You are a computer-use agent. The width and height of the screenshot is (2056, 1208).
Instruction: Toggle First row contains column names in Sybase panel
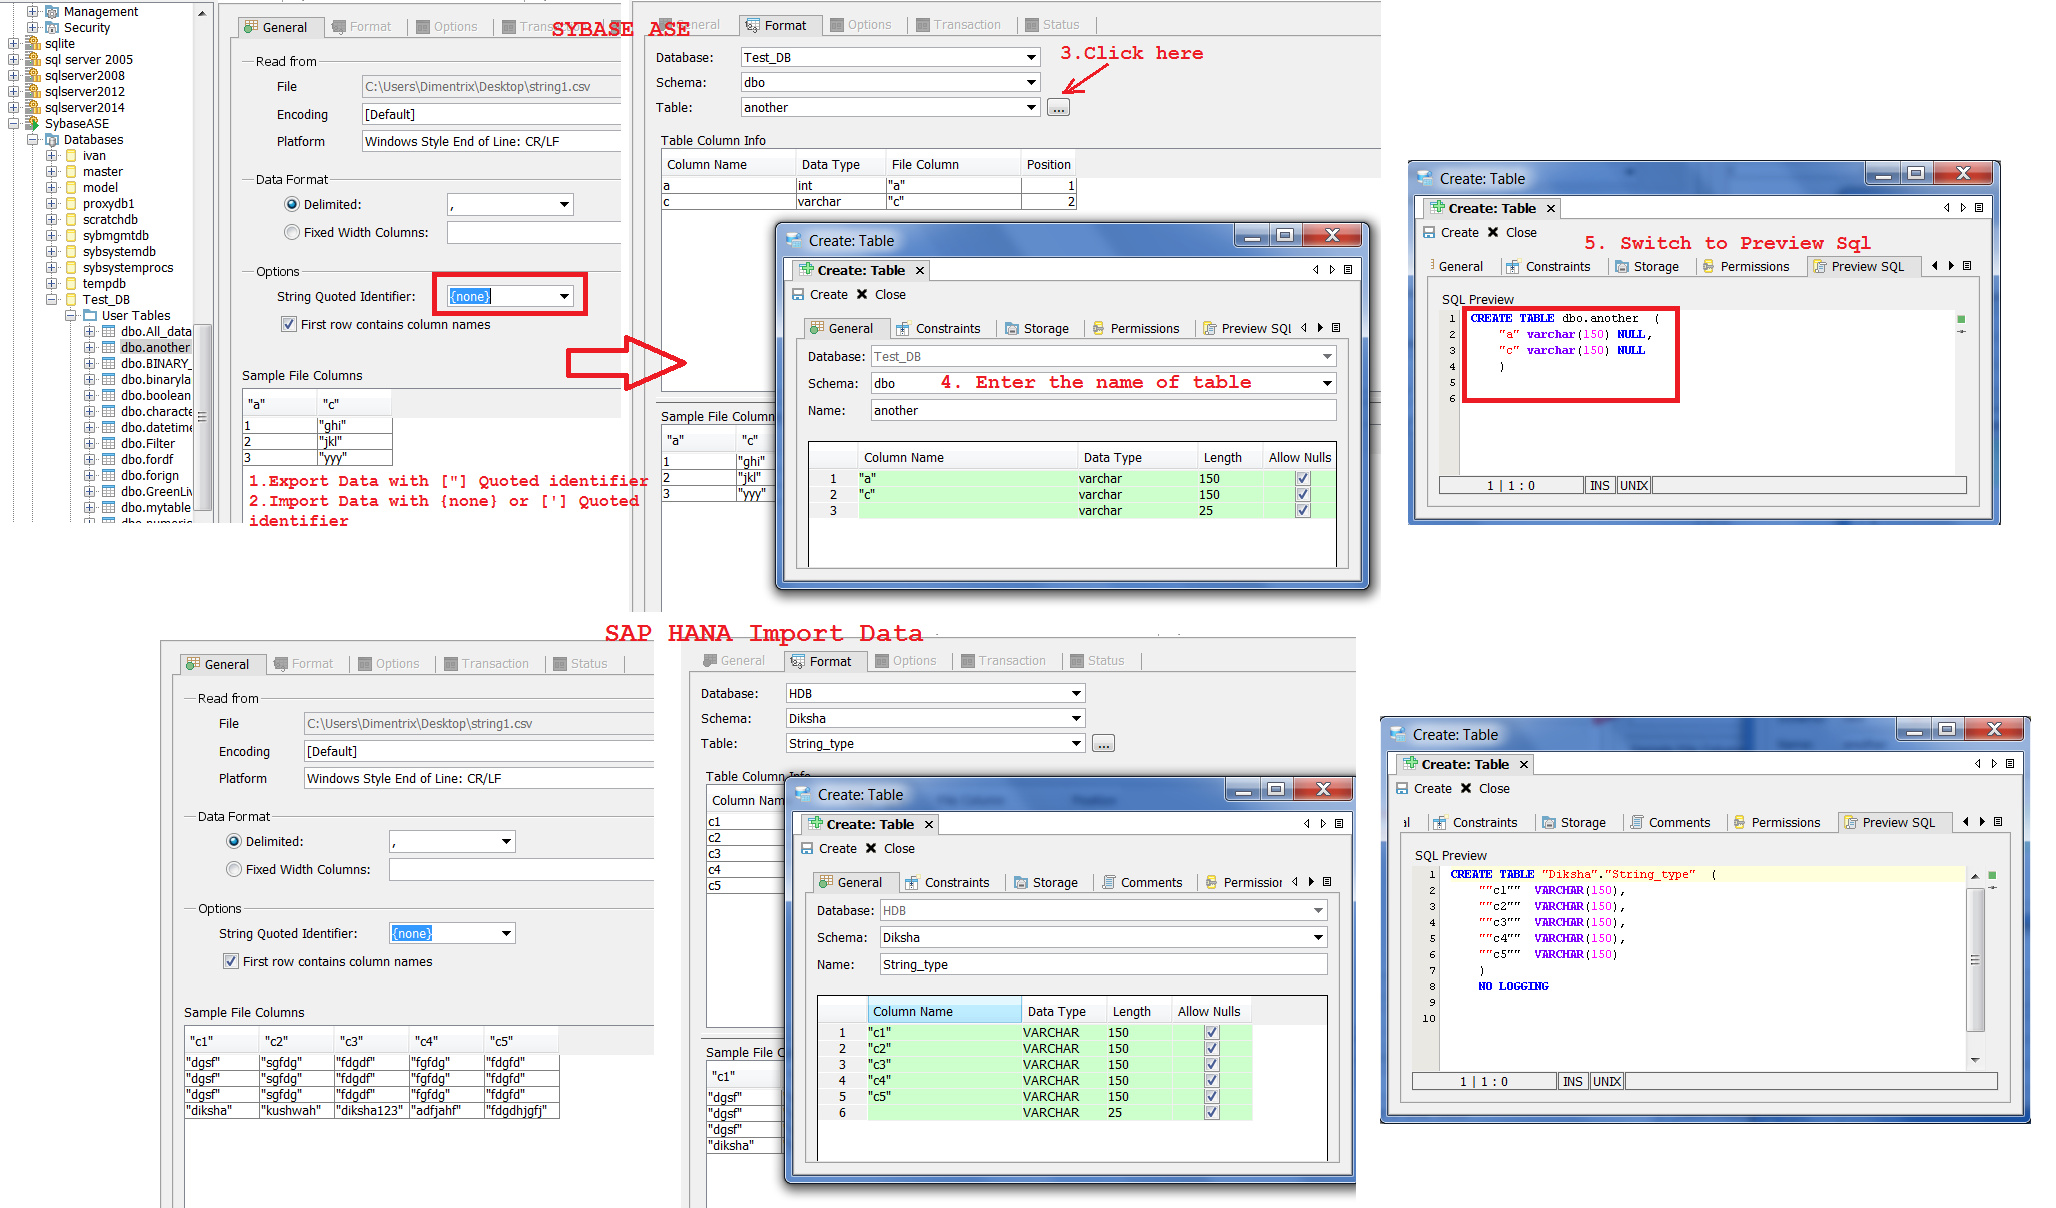289,324
